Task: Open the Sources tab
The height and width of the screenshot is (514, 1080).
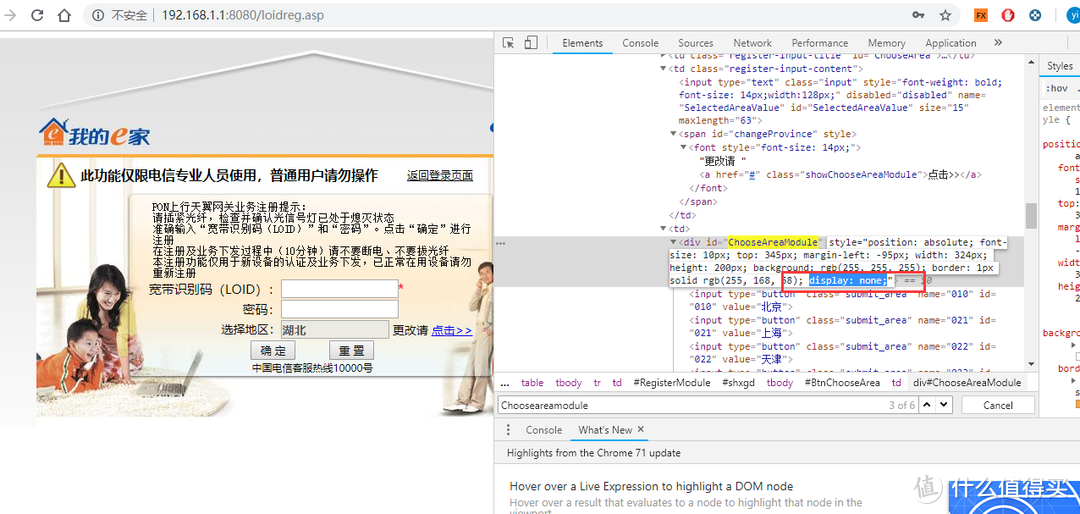Action: (x=696, y=43)
